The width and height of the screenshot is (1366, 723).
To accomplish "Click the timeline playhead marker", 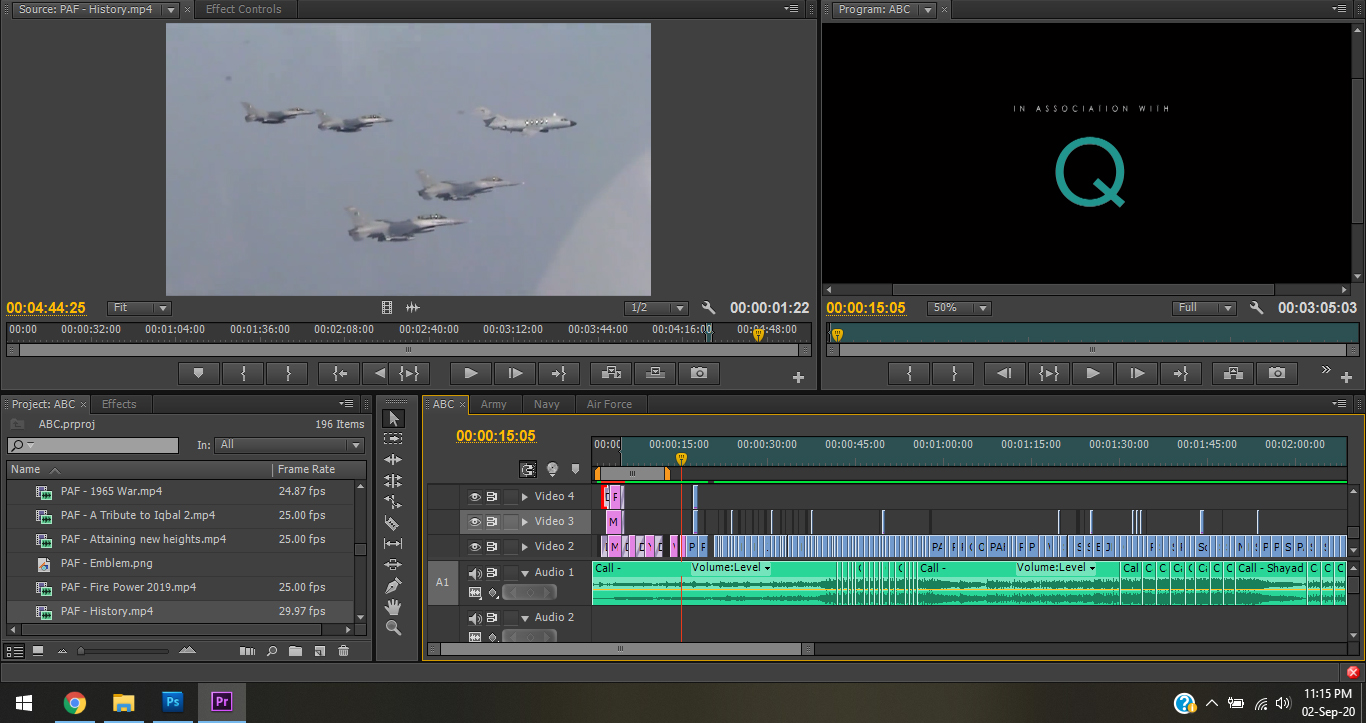I will coord(681,459).
